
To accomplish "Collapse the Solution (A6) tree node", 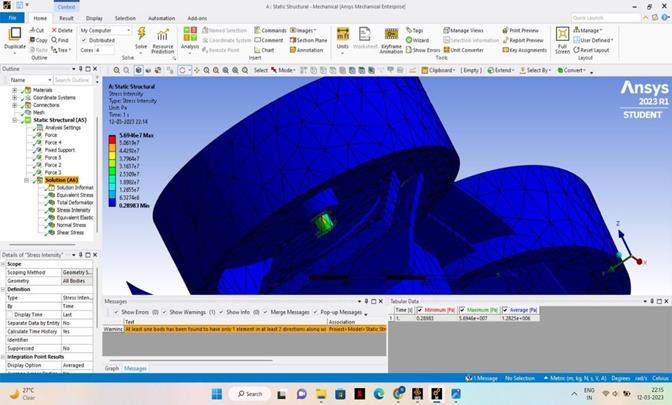I will coord(27,180).
